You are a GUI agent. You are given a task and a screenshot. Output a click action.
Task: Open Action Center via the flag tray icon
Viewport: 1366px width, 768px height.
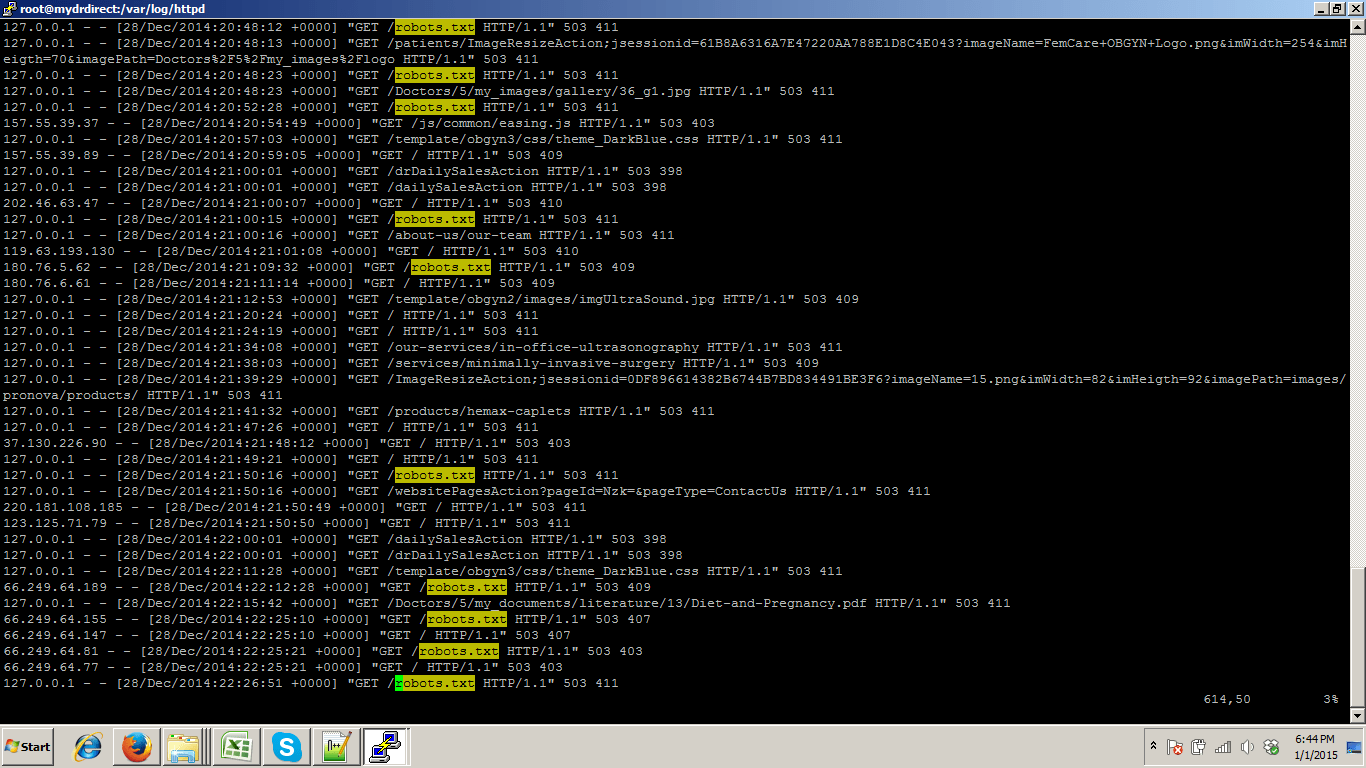[x=1175, y=746]
